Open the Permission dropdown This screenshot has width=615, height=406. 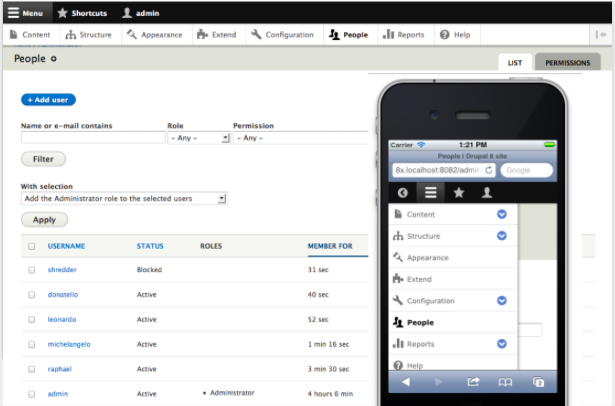tap(300, 138)
